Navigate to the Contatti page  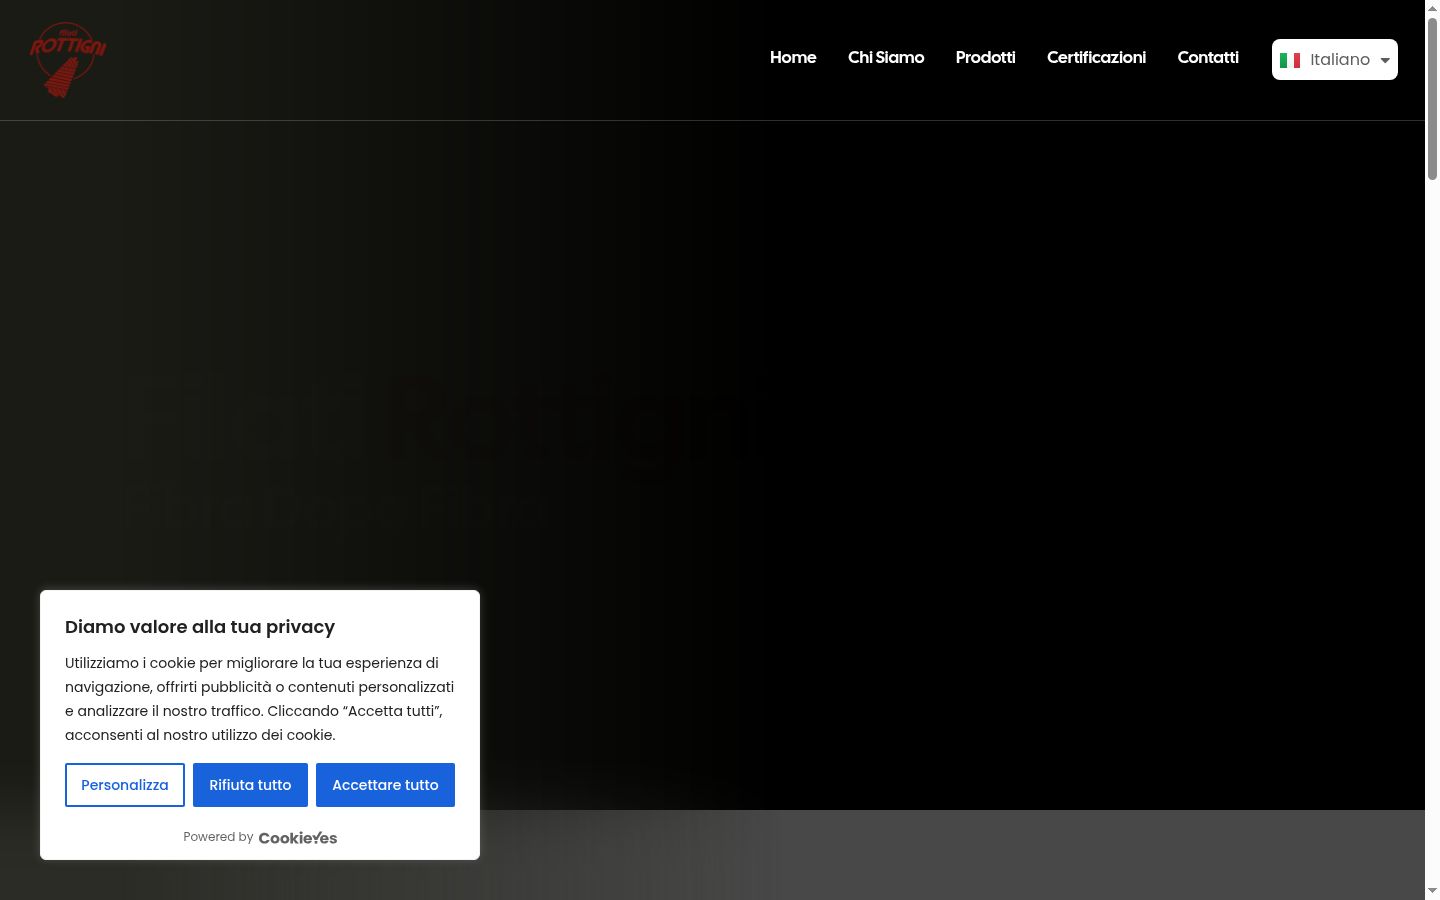(x=1208, y=58)
